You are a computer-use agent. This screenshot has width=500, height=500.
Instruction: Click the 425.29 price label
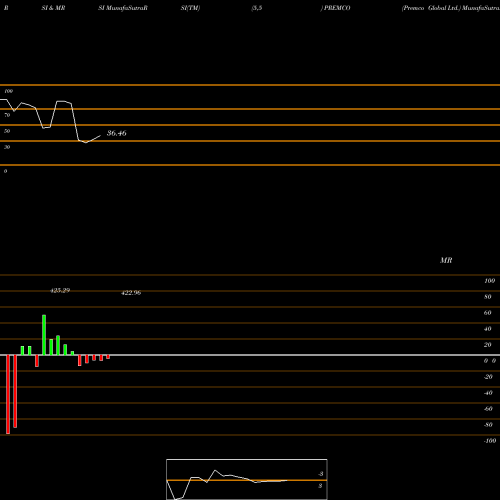tap(60, 290)
